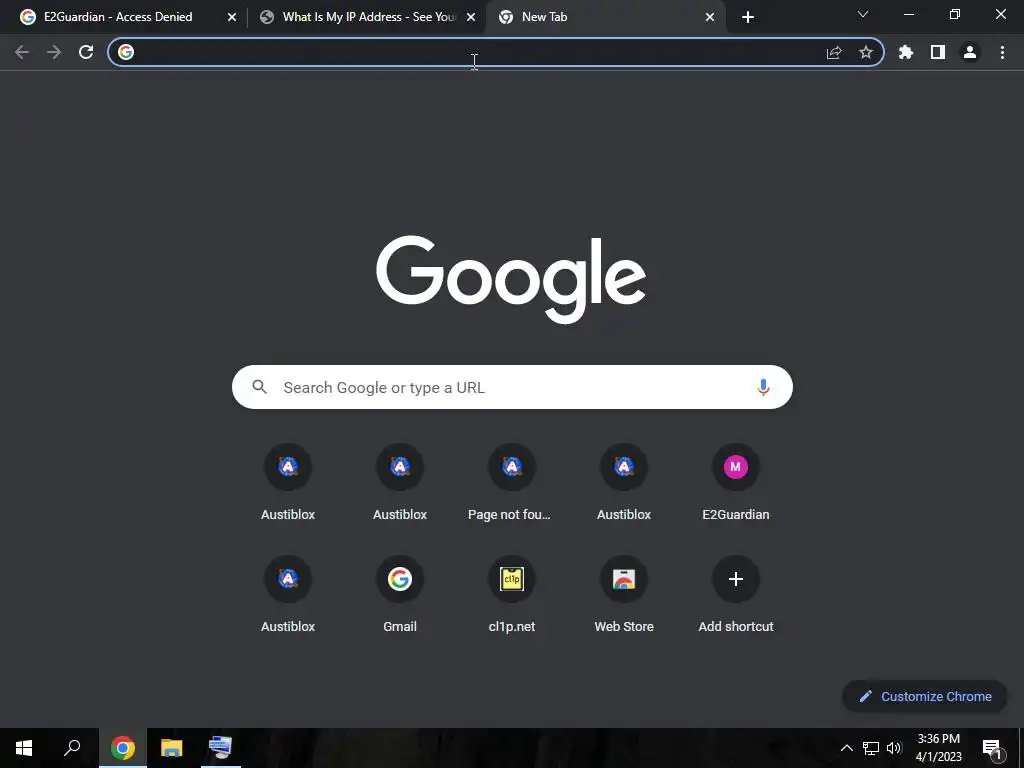Click the remote desktop app in taskbar
The width and height of the screenshot is (1024, 768).
[x=221, y=748]
